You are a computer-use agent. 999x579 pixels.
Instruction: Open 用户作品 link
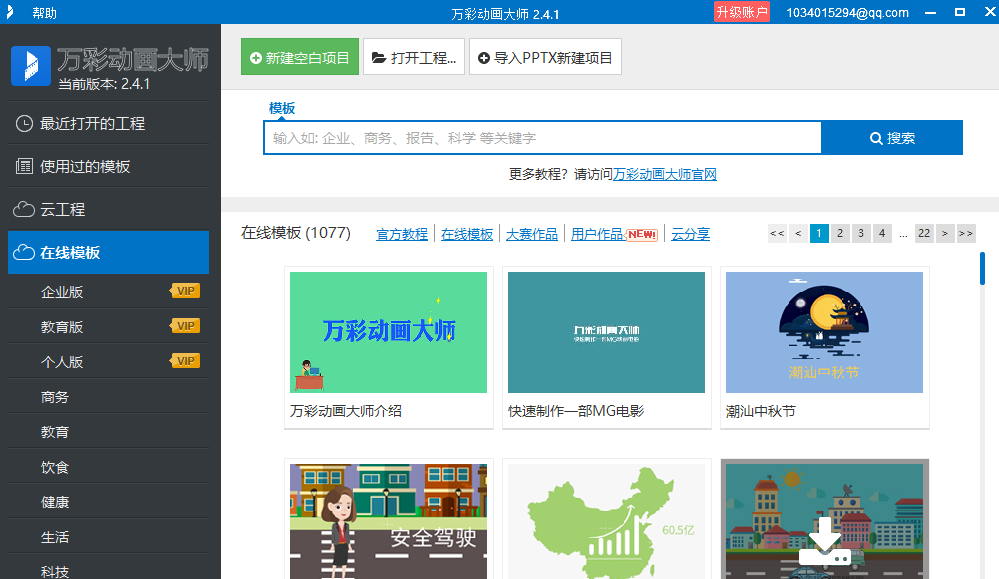[597, 234]
